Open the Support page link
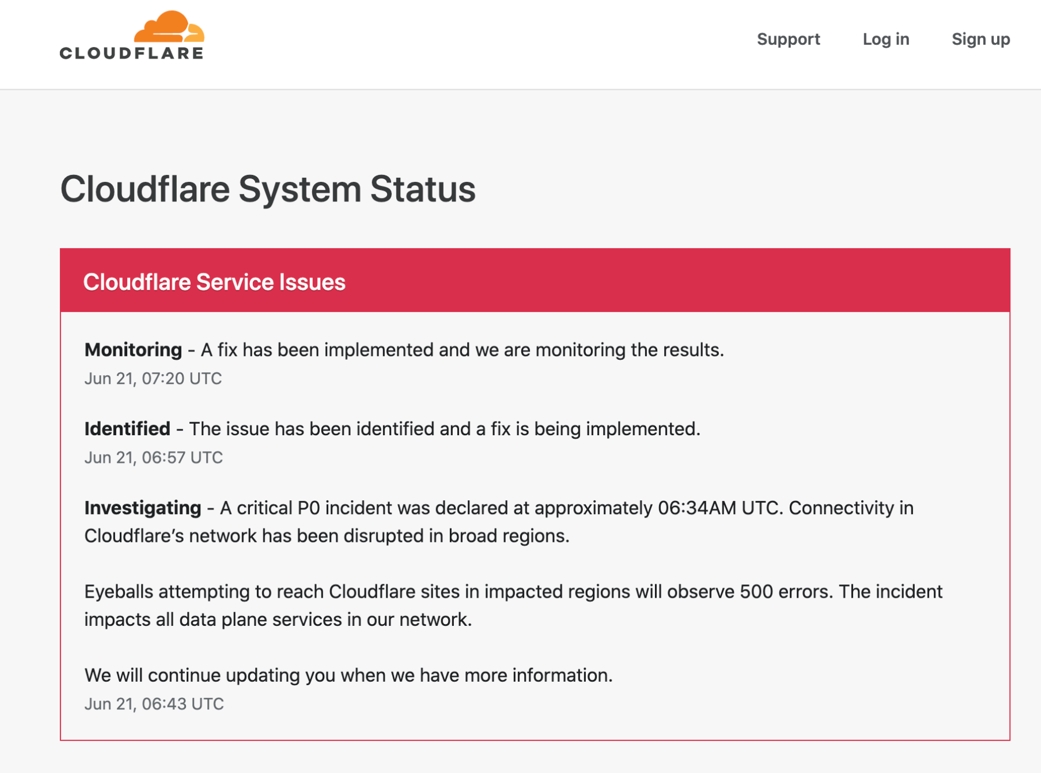This screenshot has width=1041, height=773. (789, 39)
